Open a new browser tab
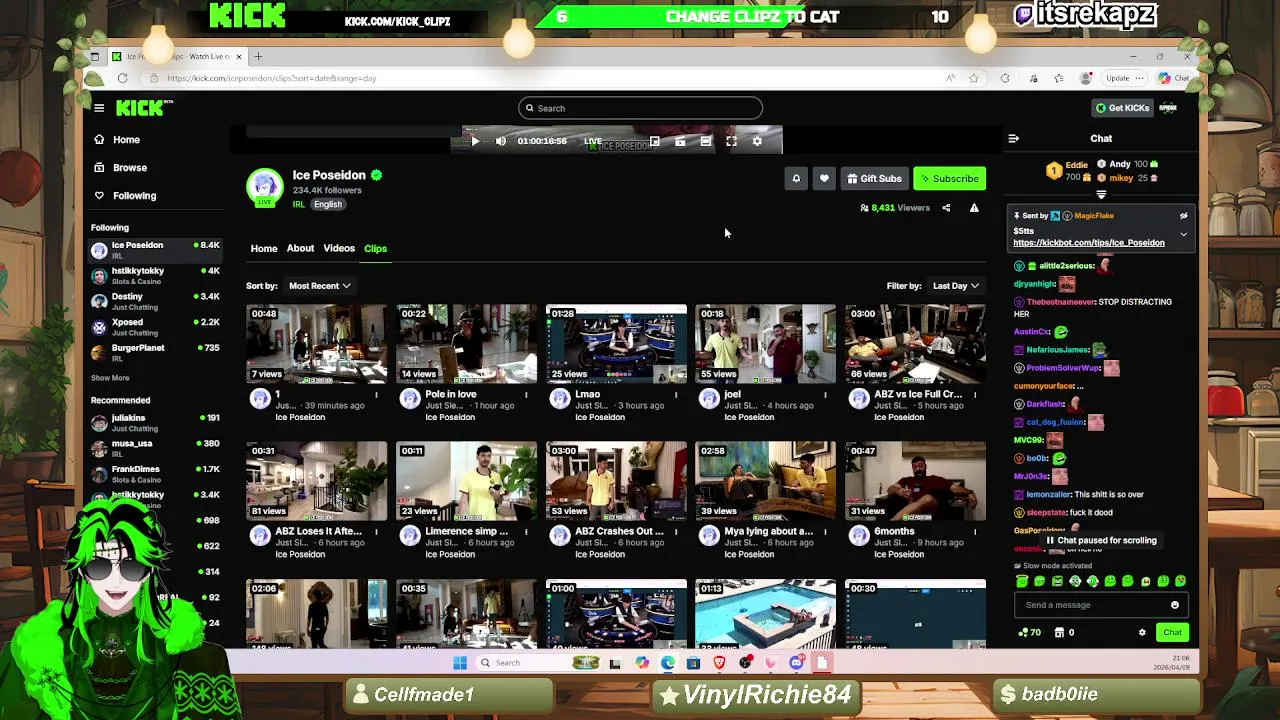 click(258, 56)
